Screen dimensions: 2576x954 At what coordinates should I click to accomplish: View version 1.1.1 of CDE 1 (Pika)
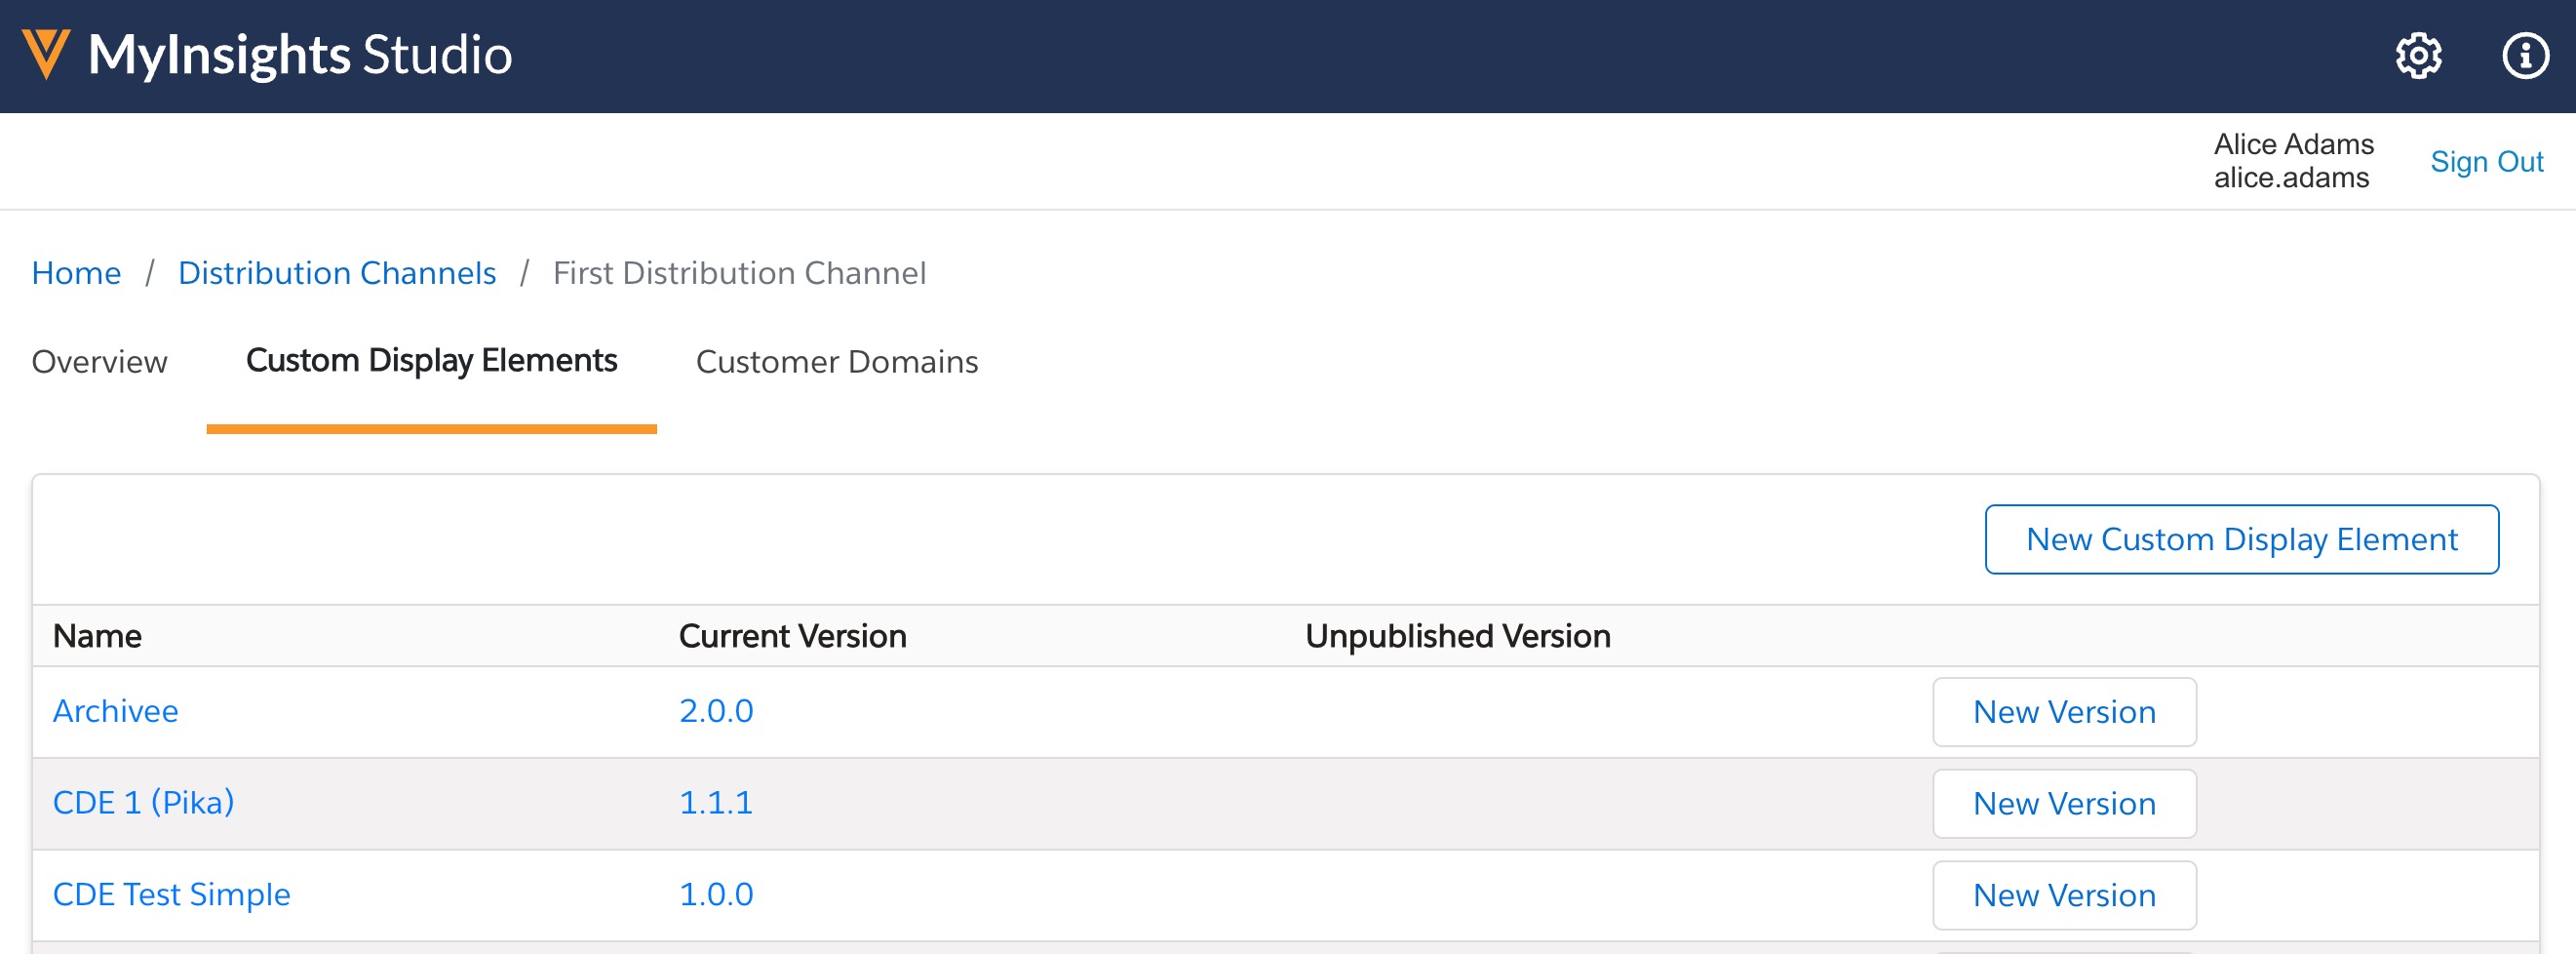pyautogui.click(x=716, y=803)
